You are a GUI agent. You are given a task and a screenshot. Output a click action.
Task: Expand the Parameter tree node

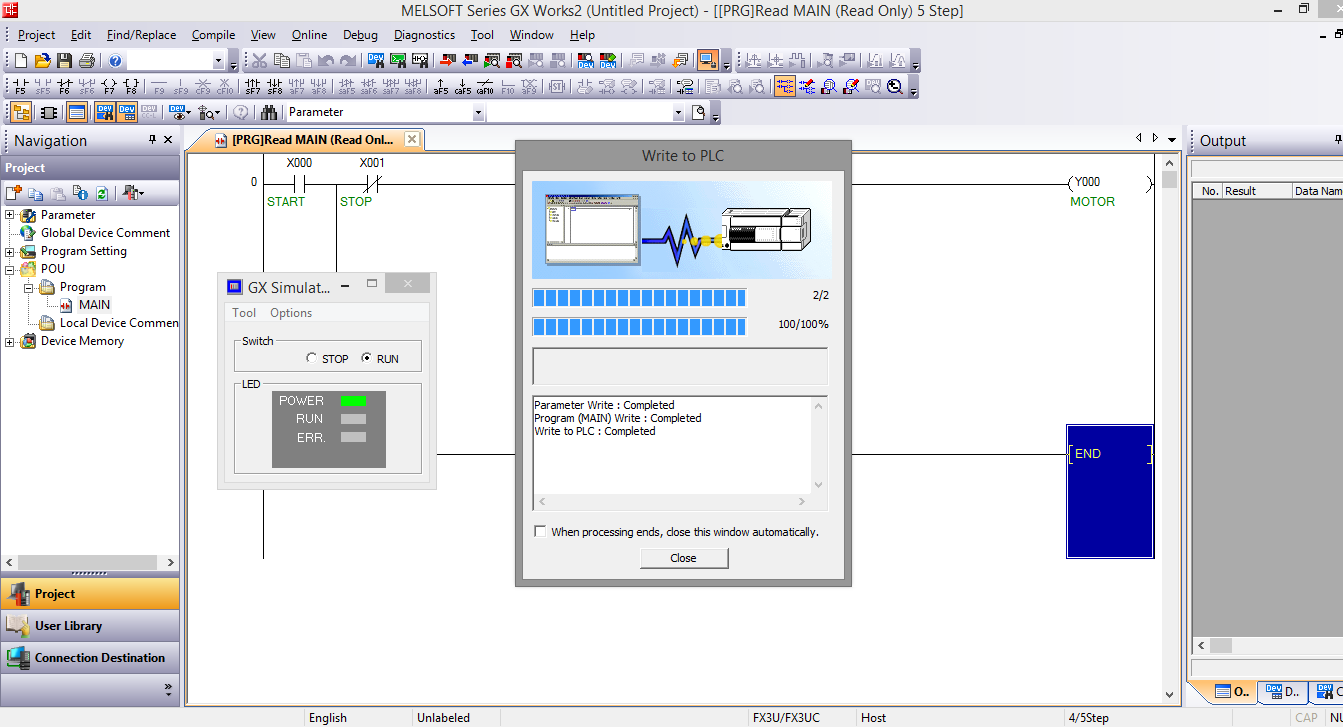(10, 215)
